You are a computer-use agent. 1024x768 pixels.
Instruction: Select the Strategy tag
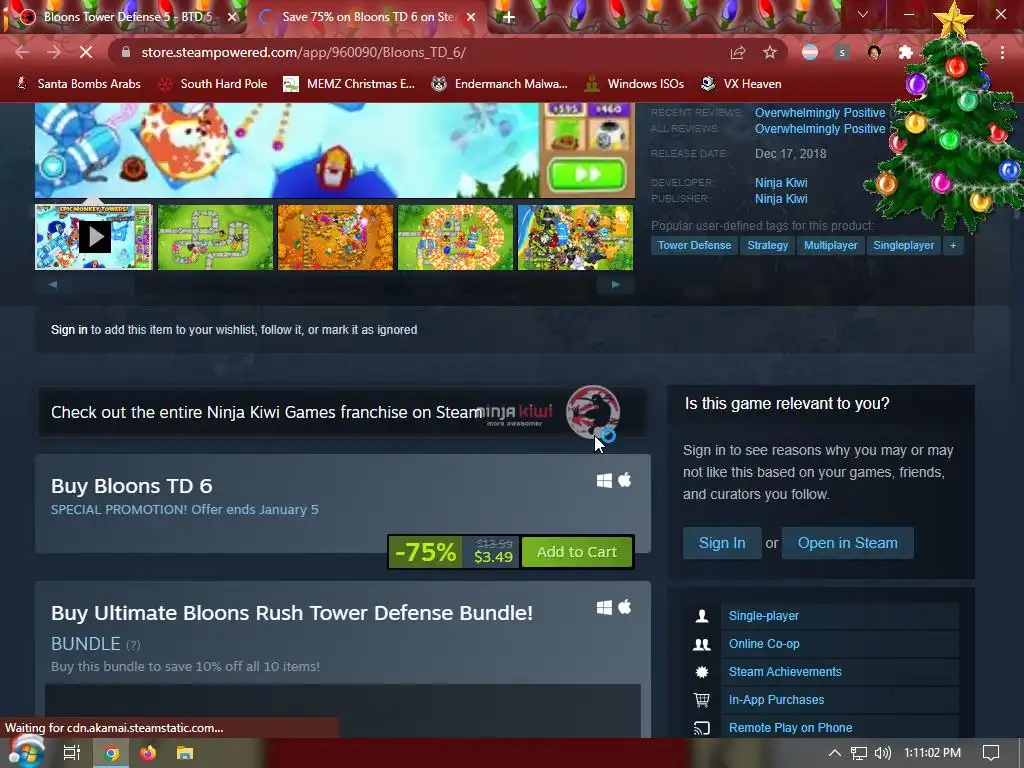(x=767, y=246)
